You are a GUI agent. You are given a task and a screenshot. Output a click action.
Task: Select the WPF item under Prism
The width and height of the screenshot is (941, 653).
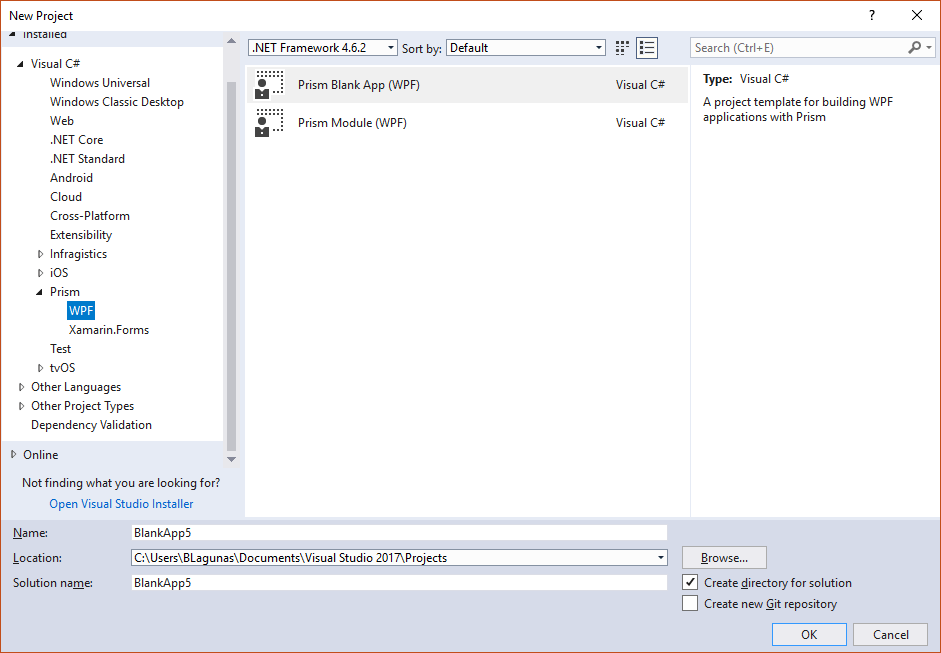(x=81, y=311)
